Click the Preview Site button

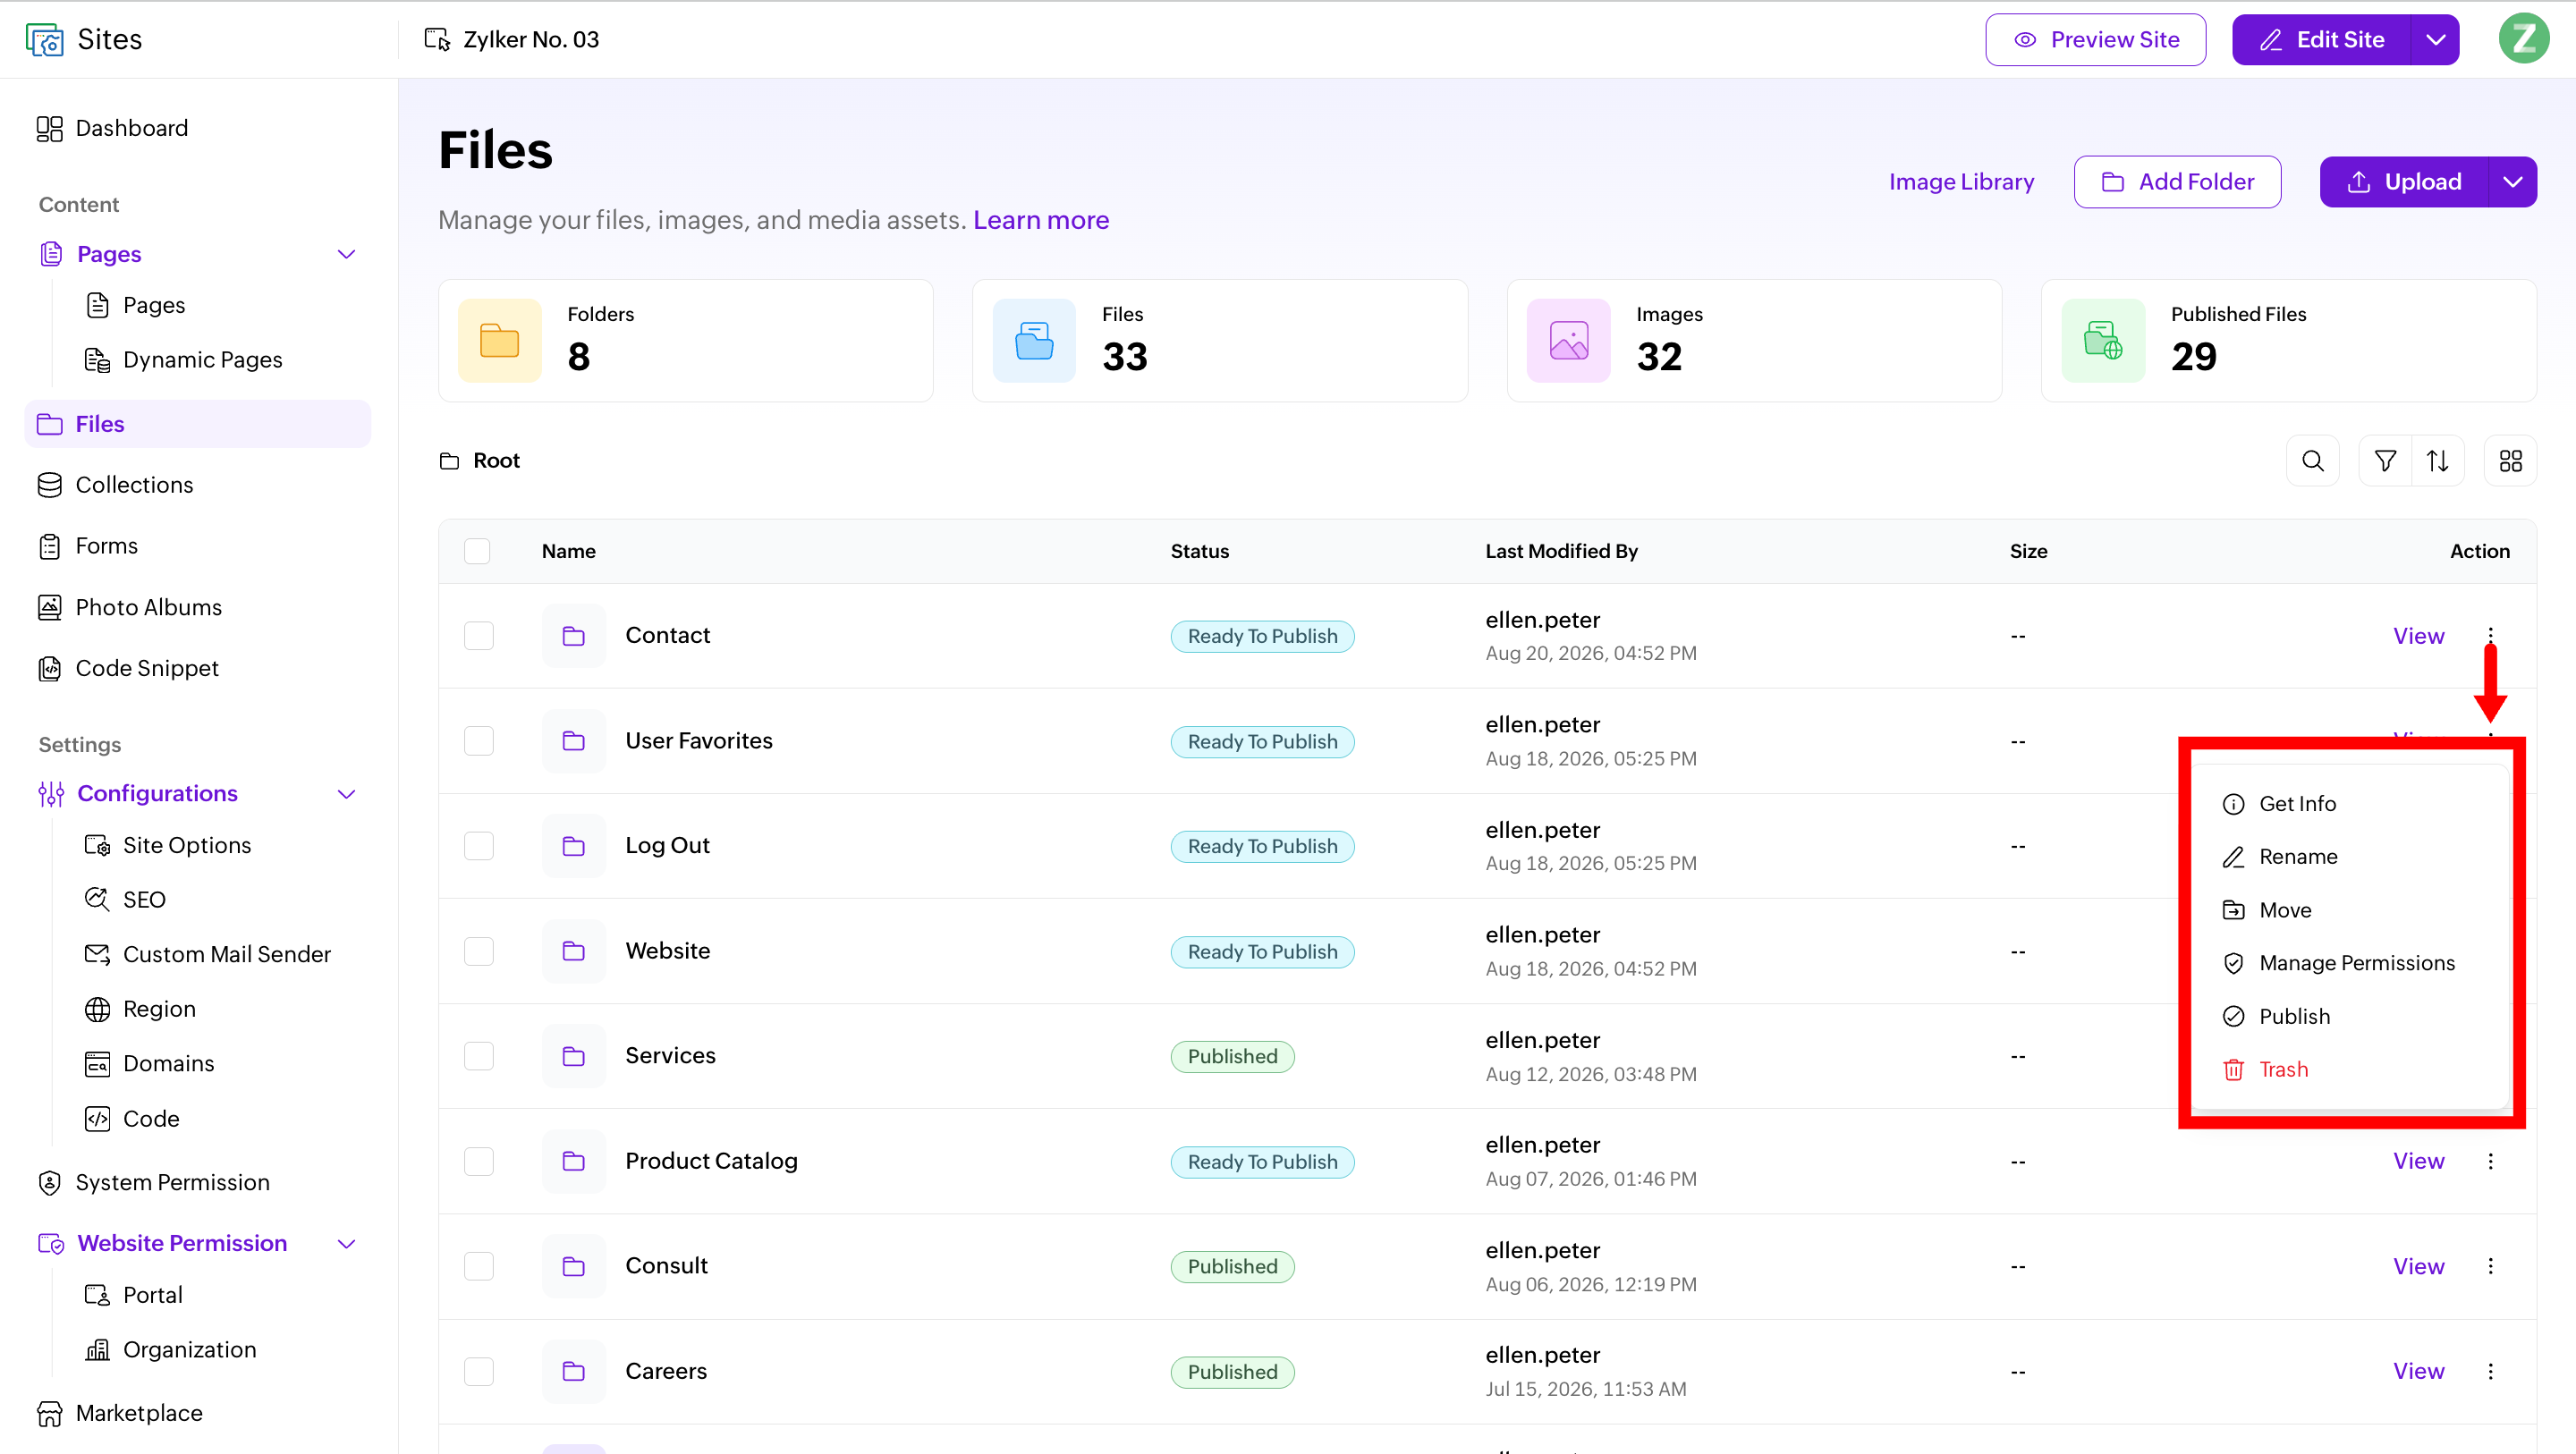(2096, 40)
